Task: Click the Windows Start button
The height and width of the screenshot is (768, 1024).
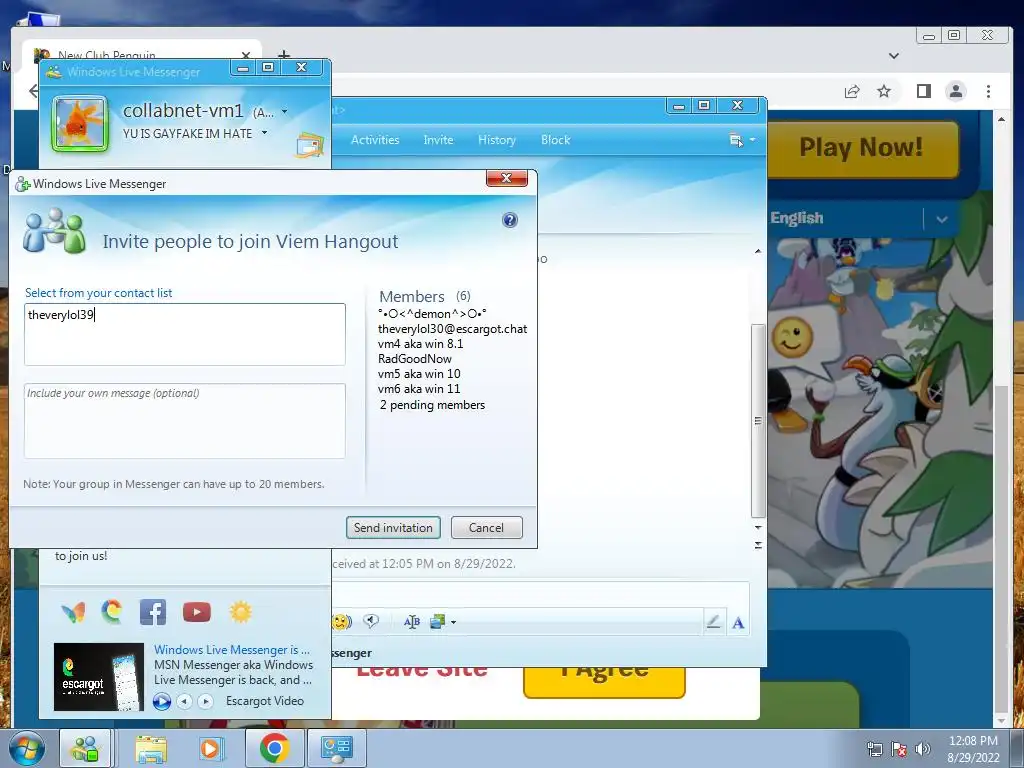Action: pyautogui.click(x=27, y=749)
